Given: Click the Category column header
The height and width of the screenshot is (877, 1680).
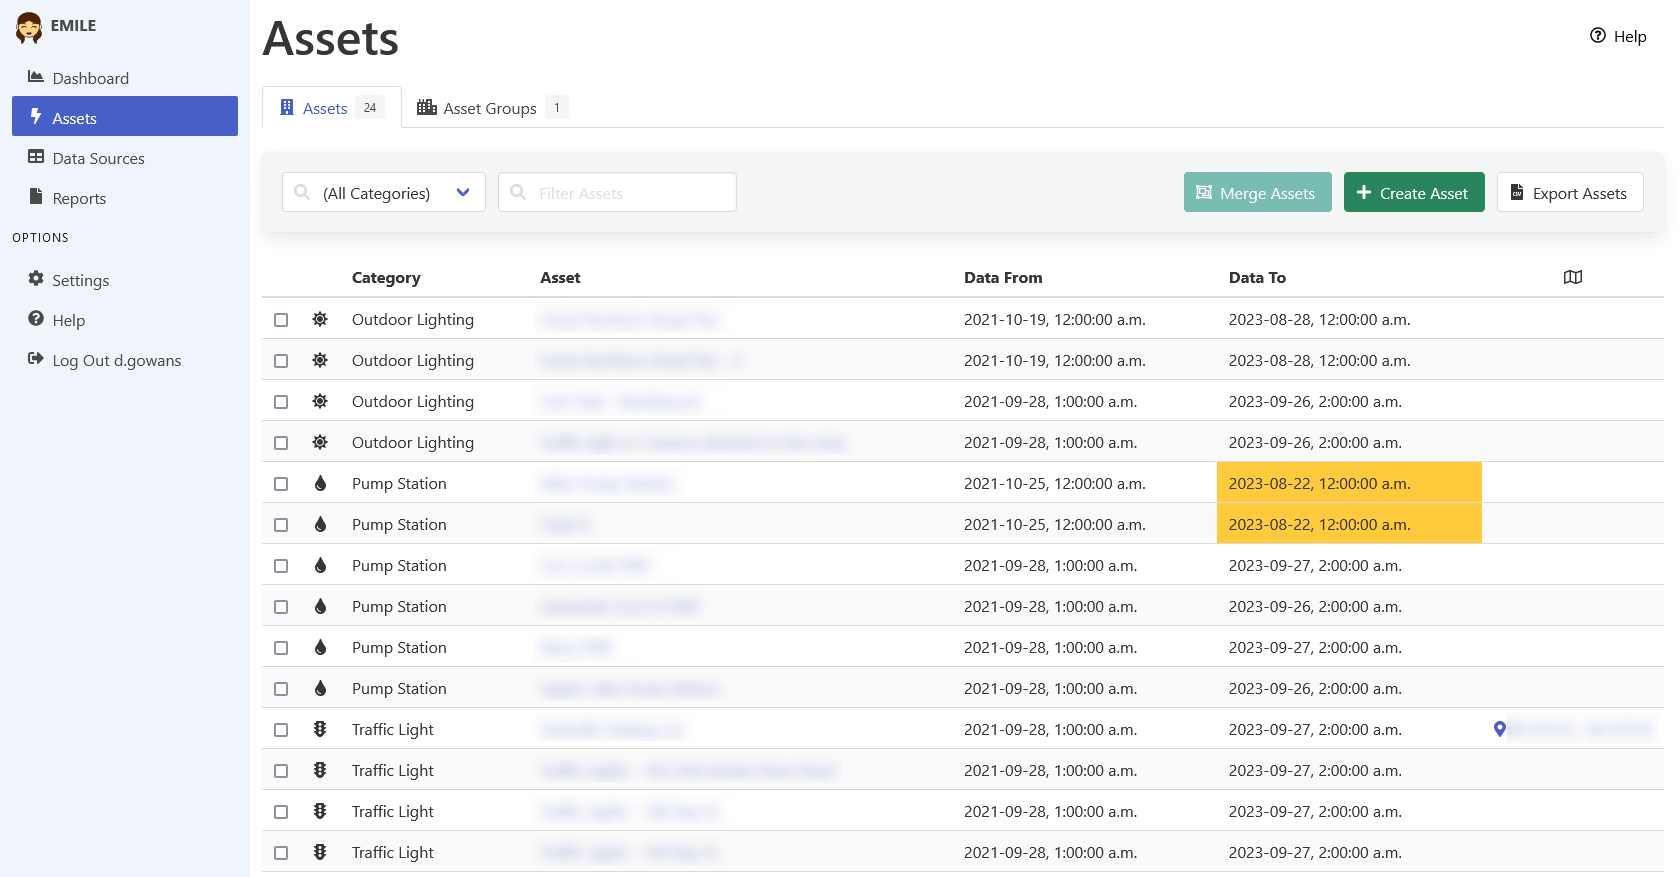Looking at the screenshot, I should 386,277.
